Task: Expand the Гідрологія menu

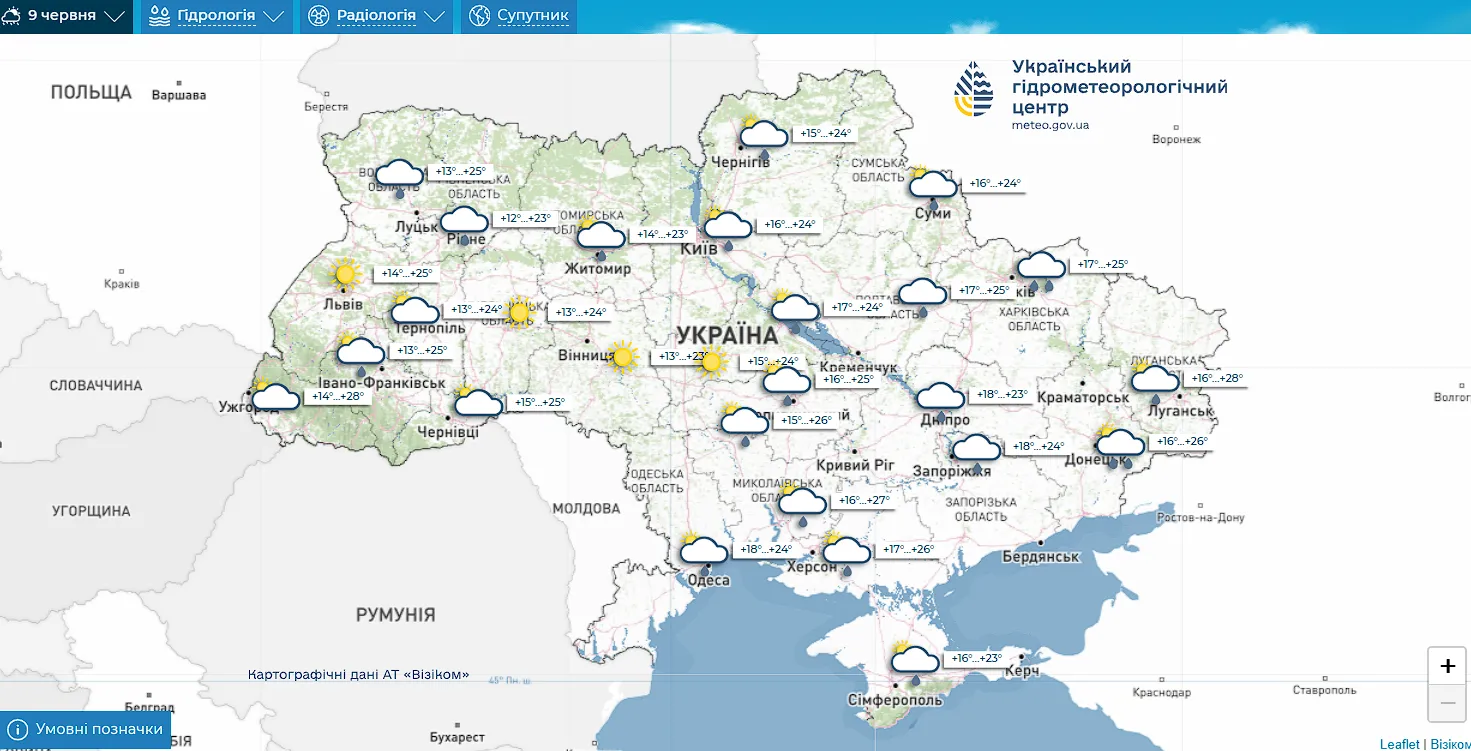Action: [216, 16]
